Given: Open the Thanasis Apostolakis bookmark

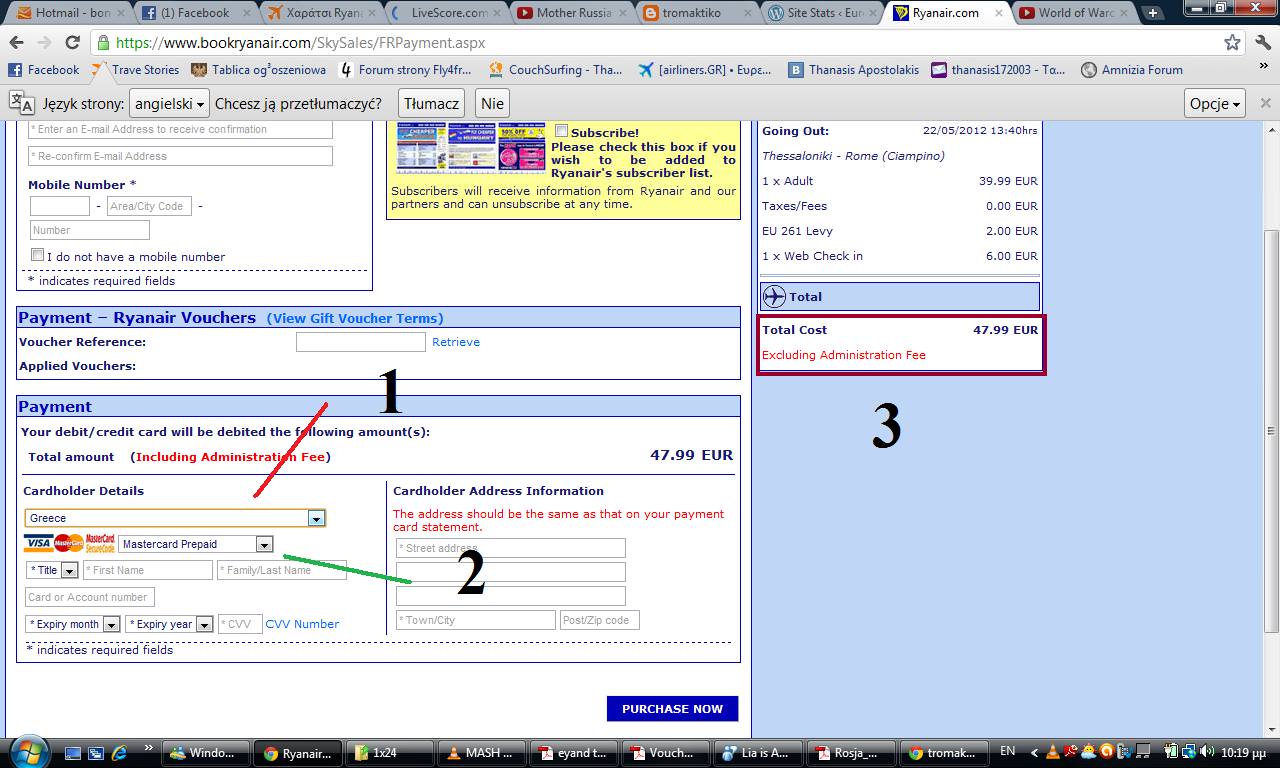Looking at the screenshot, I should 854,70.
